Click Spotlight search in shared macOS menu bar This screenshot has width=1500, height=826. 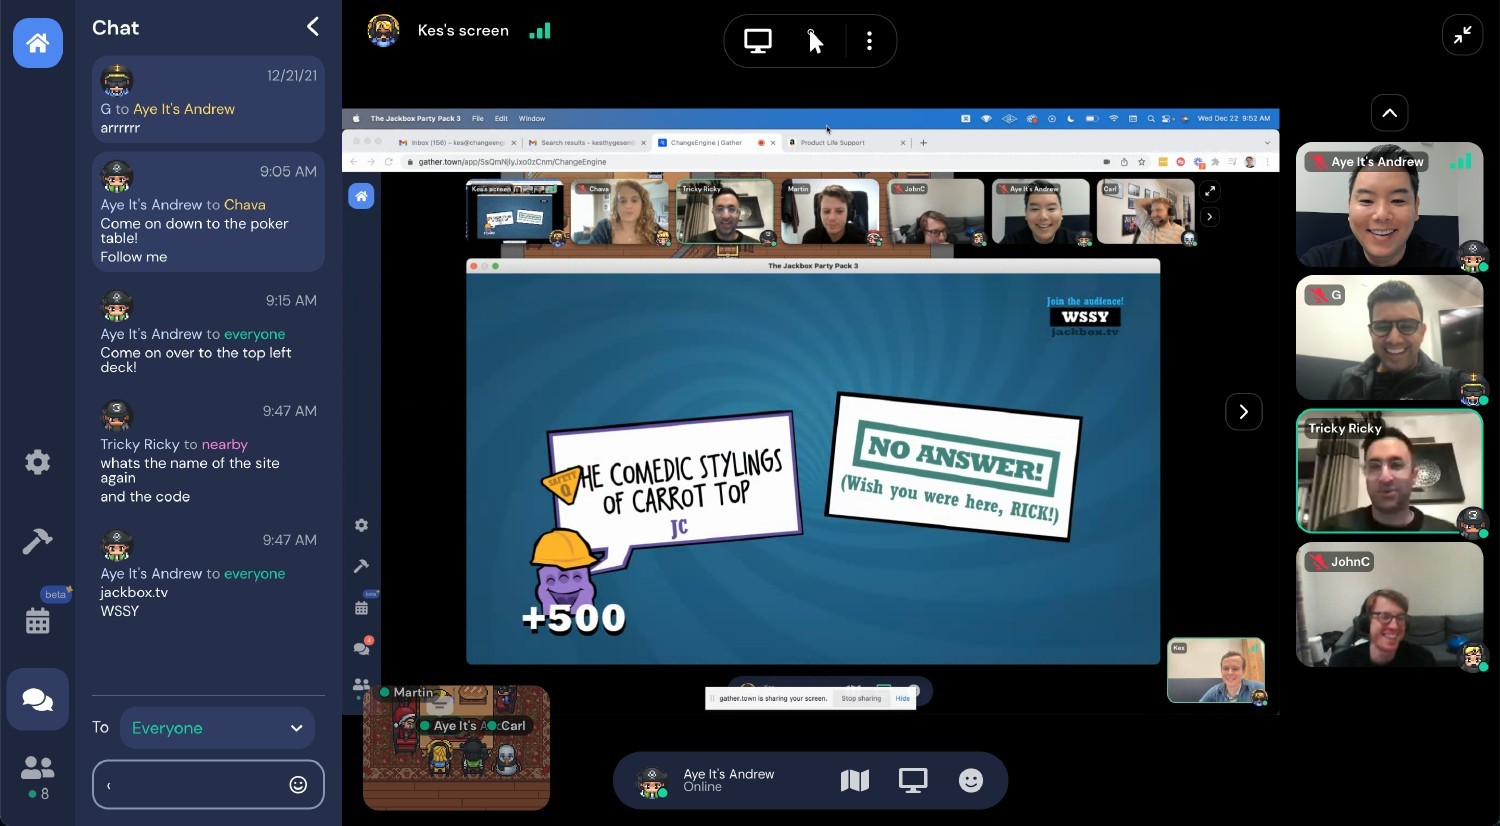[x=1151, y=118]
